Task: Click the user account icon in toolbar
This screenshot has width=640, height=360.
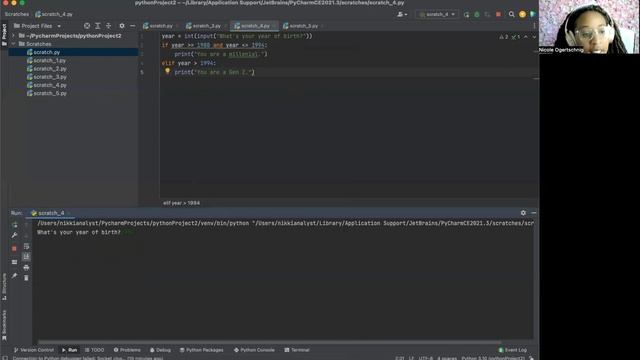Action: [402, 14]
